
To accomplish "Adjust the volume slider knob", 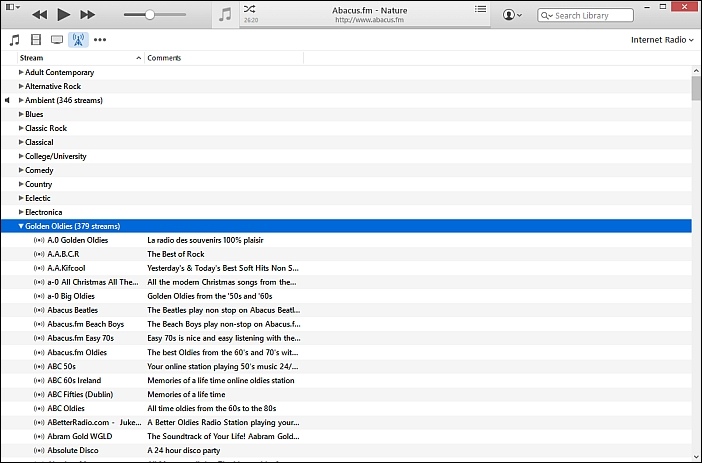I will (150, 15).
